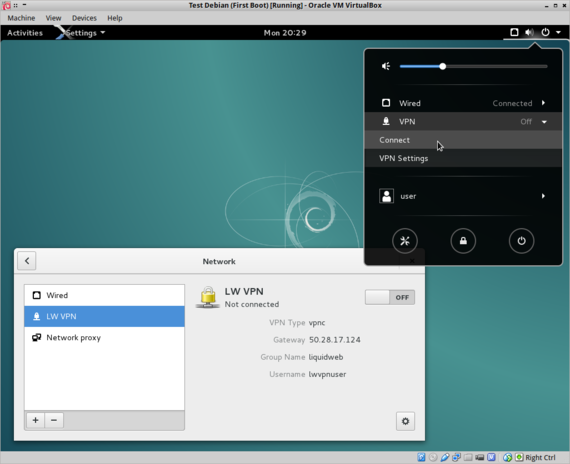Click the keyboard capture indicator beside Right Ctrl
The width and height of the screenshot is (570, 464).
tap(519, 457)
